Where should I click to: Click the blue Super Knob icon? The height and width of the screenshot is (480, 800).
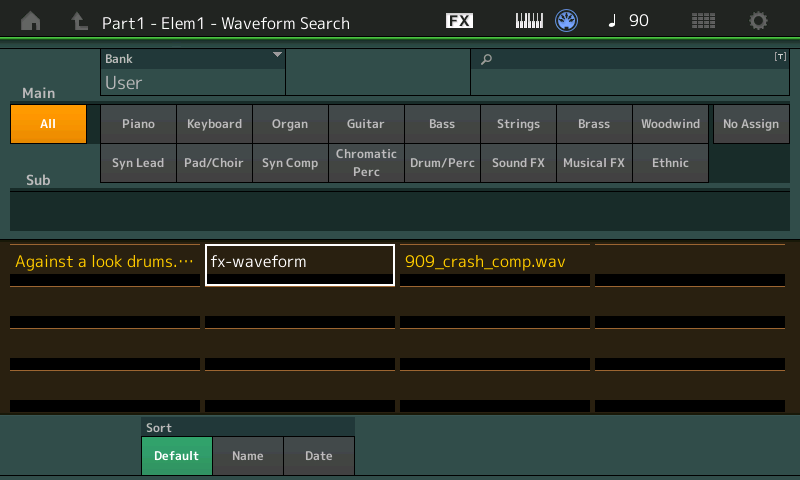pos(567,21)
